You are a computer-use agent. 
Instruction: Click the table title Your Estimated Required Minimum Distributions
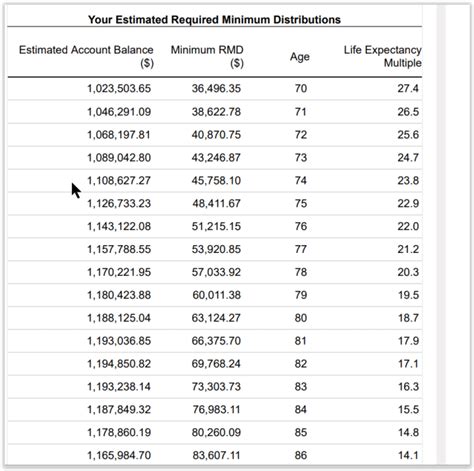pyautogui.click(x=214, y=20)
